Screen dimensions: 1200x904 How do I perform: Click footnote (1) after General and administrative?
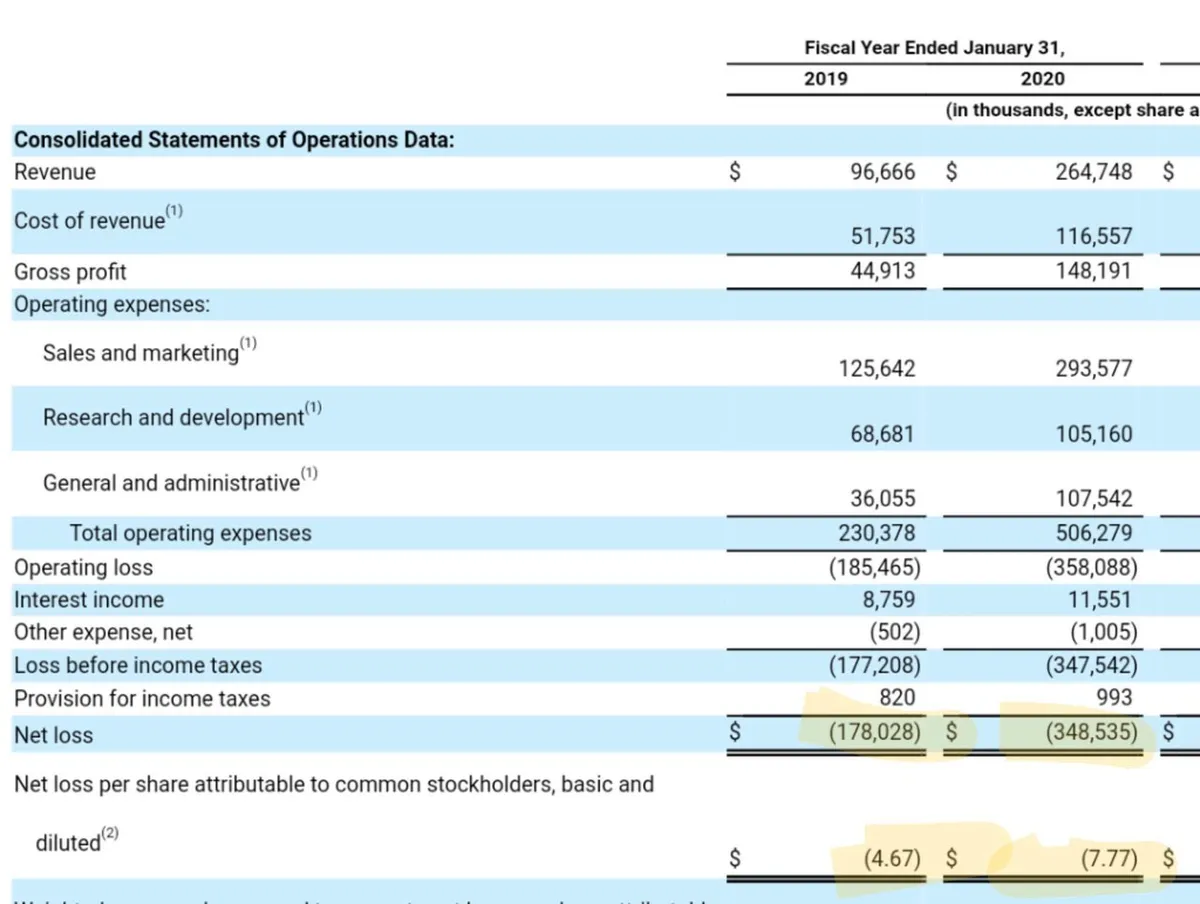[x=309, y=474]
